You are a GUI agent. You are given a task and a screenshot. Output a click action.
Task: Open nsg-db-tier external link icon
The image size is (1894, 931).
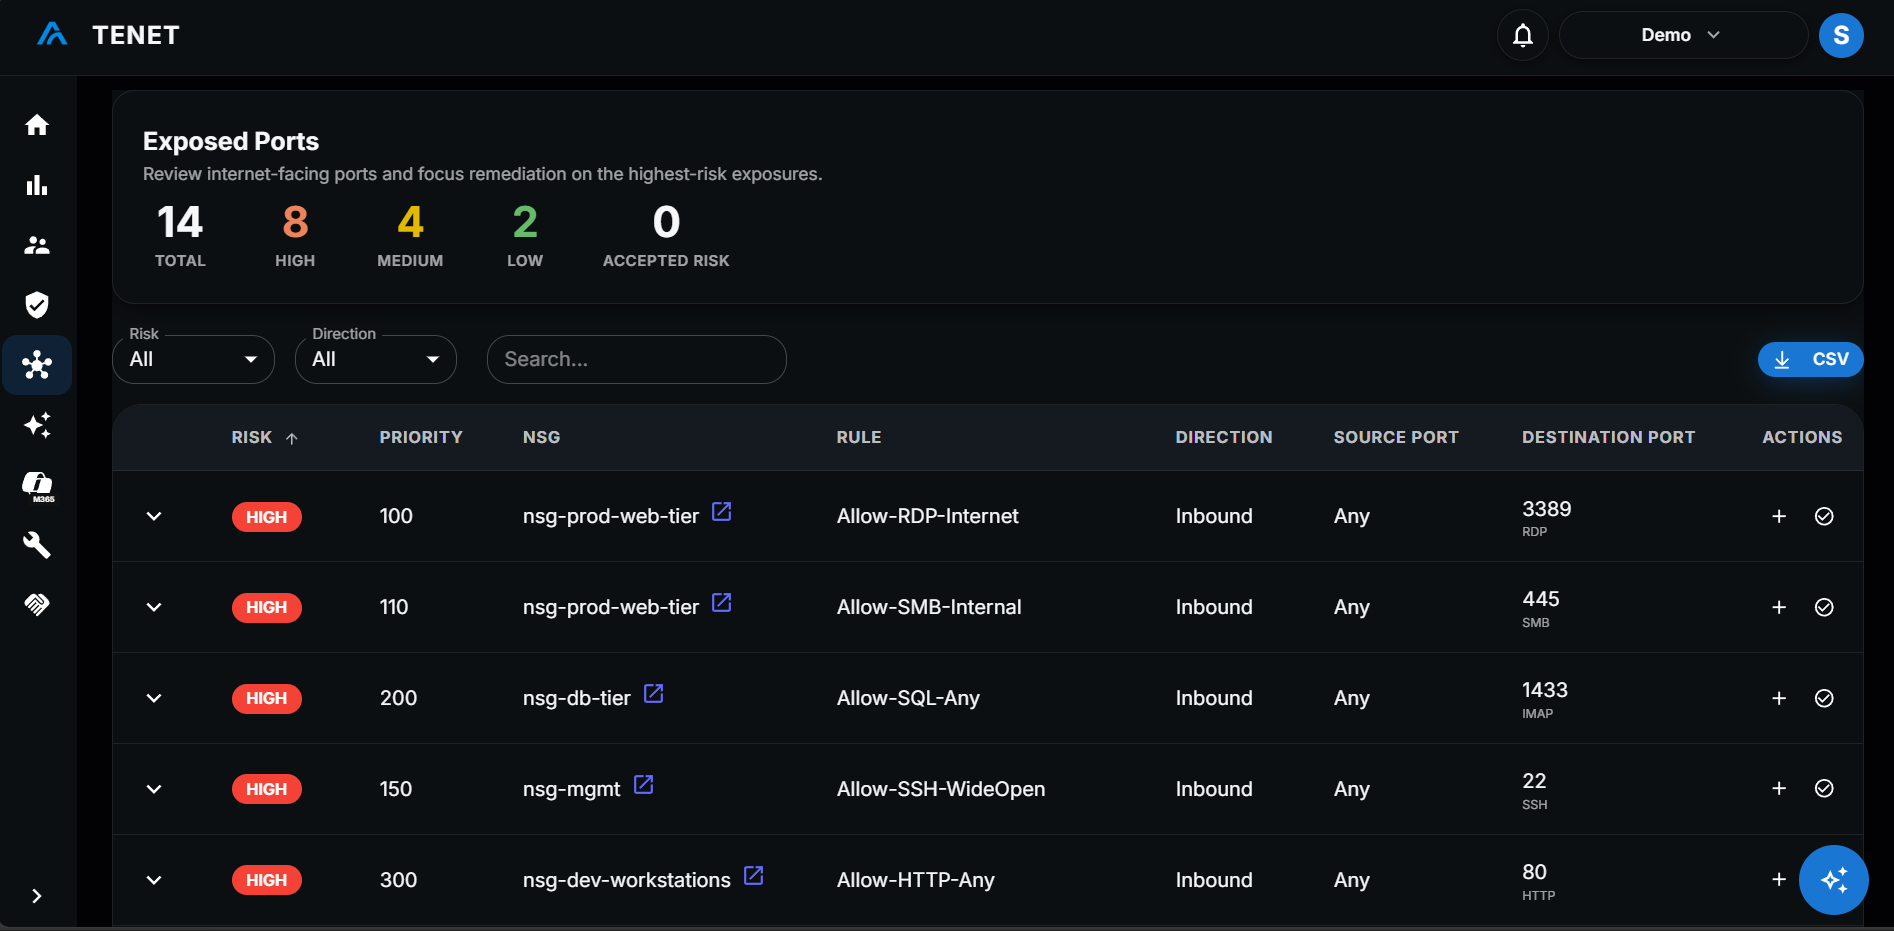click(654, 694)
